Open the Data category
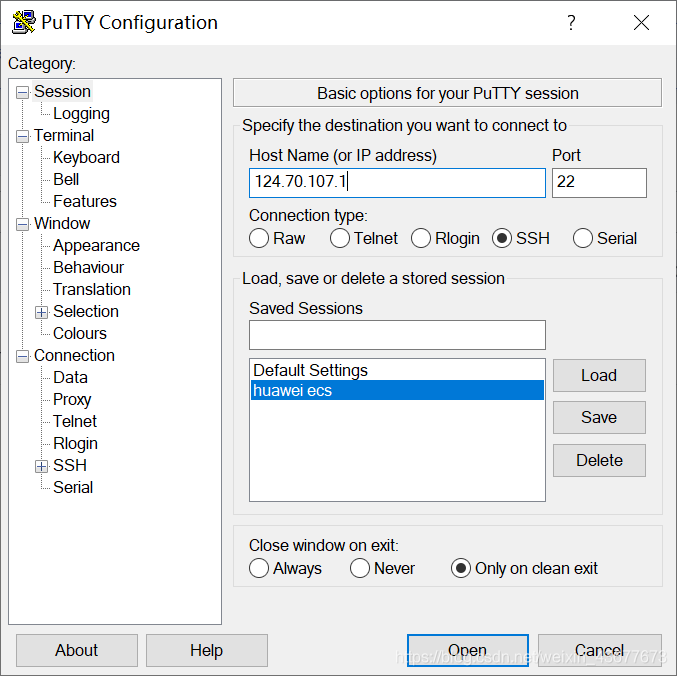 pyautogui.click(x=70, y=378)
